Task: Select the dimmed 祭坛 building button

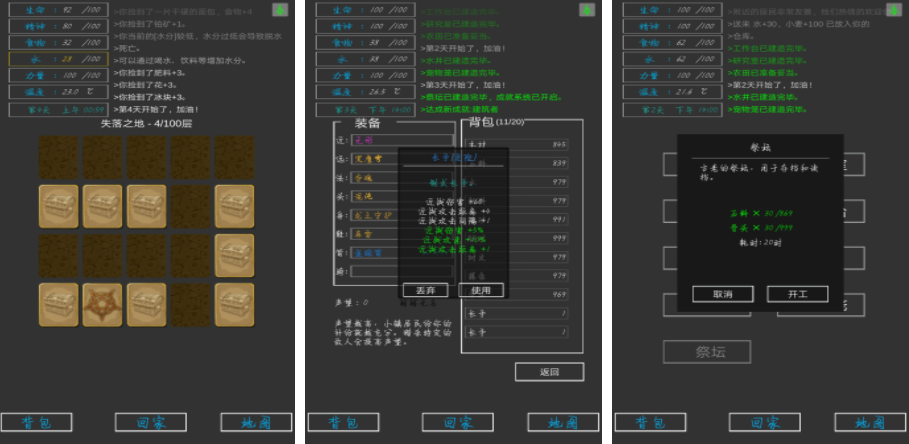Action: (706, 351)
